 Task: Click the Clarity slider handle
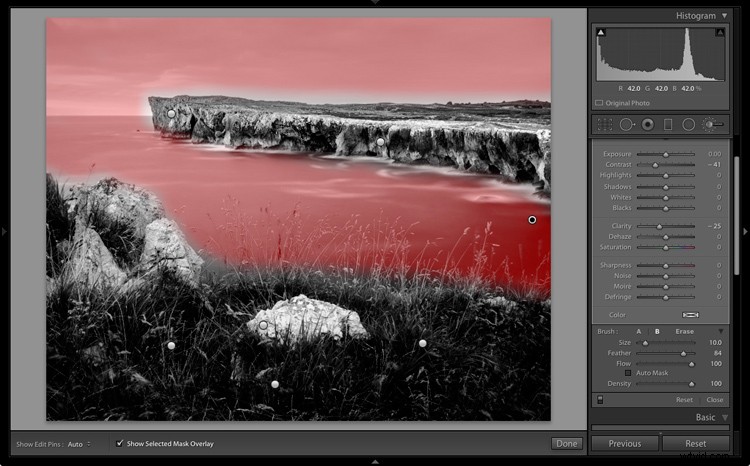tap(659, 226)
